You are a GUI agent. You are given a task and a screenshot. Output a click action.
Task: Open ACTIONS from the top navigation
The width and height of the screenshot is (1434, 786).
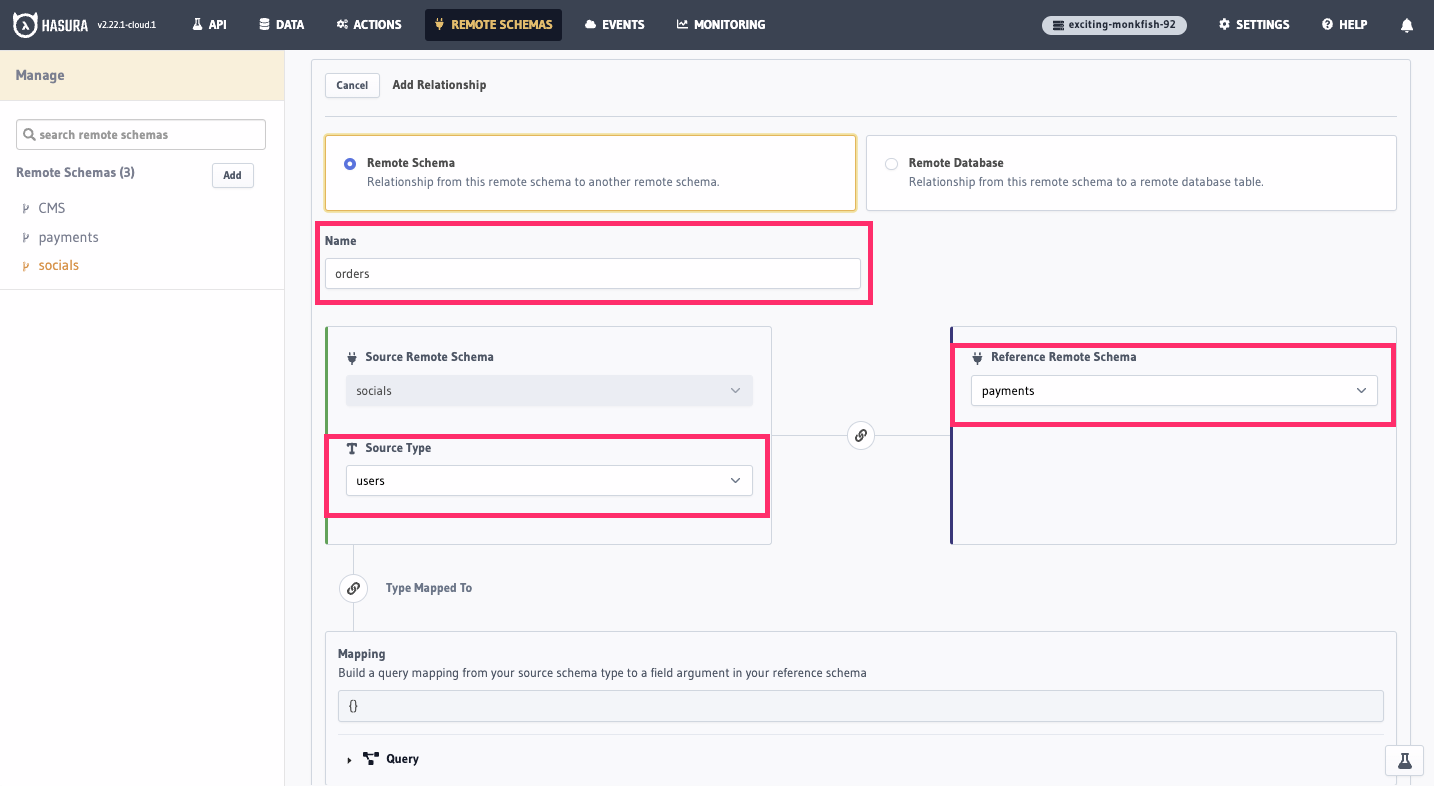tap(344, 24)
